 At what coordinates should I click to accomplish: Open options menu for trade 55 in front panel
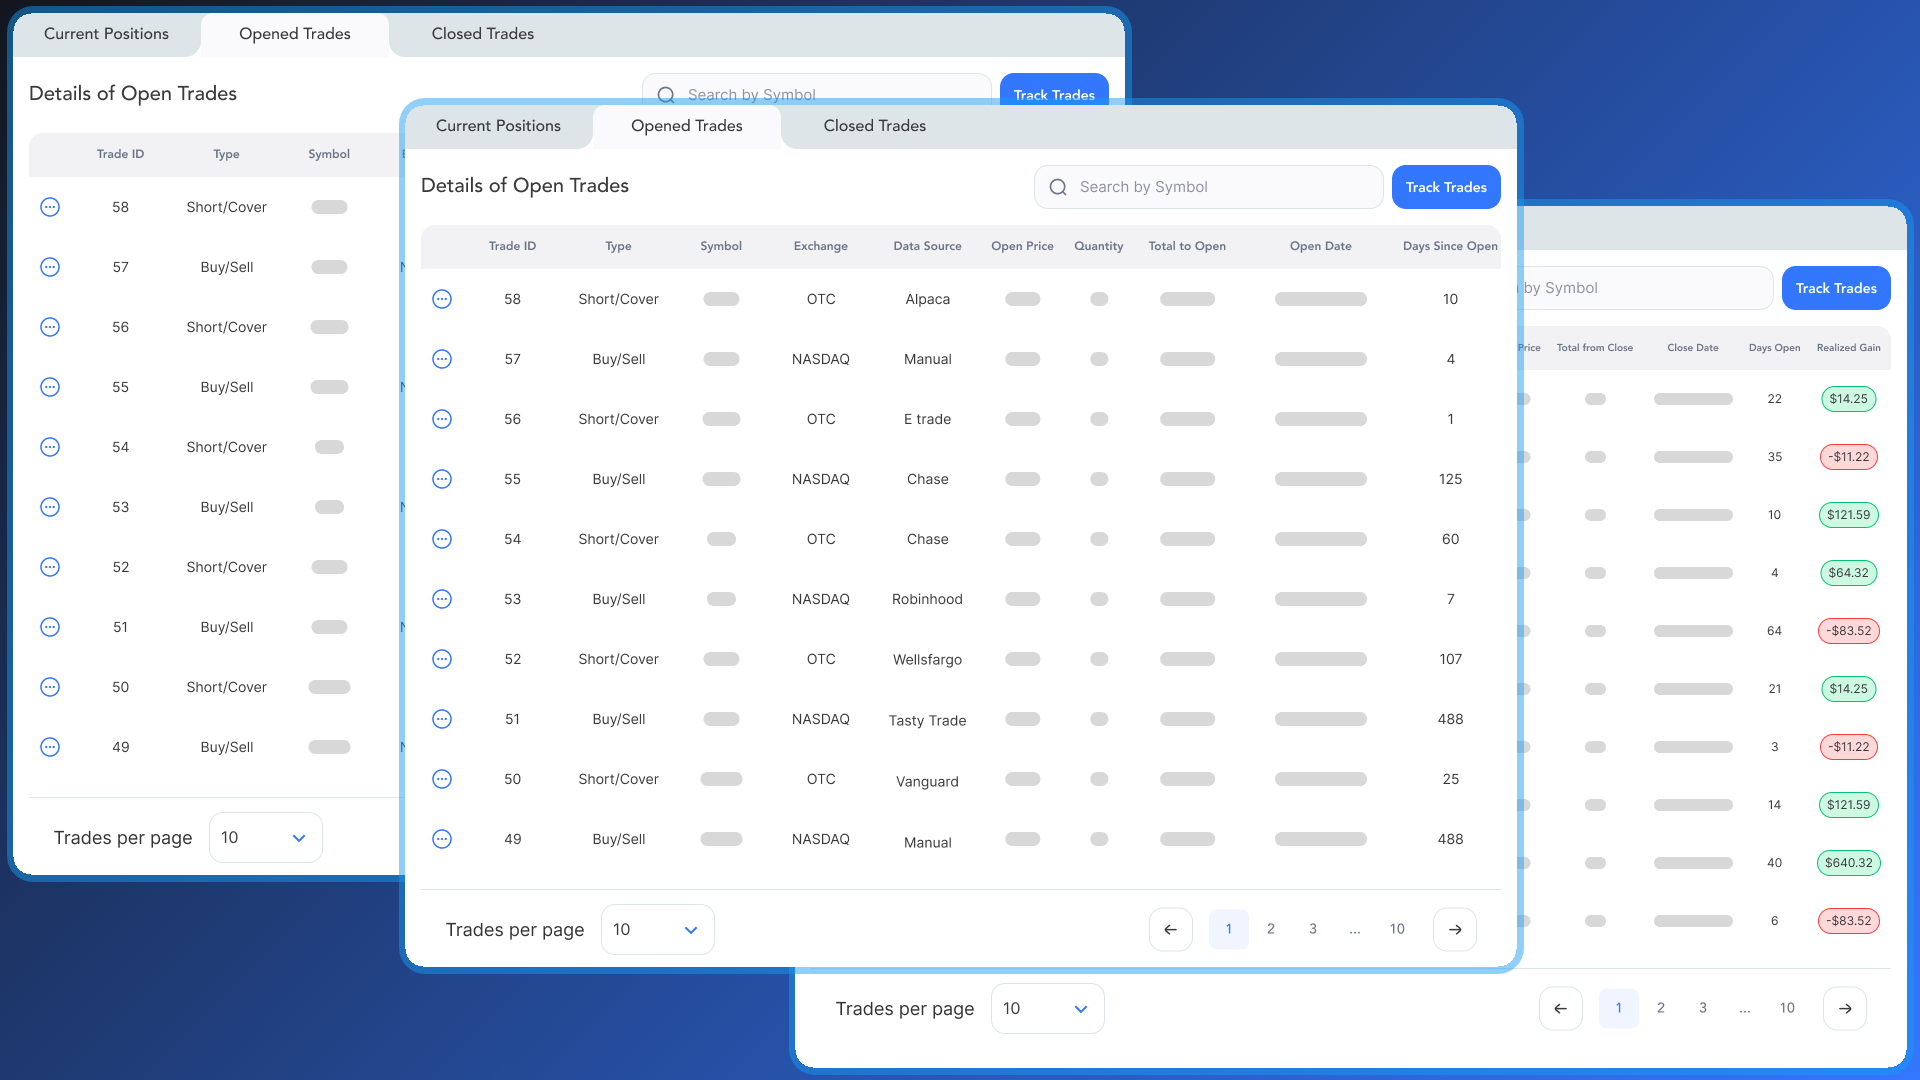[x=442, y=479]
